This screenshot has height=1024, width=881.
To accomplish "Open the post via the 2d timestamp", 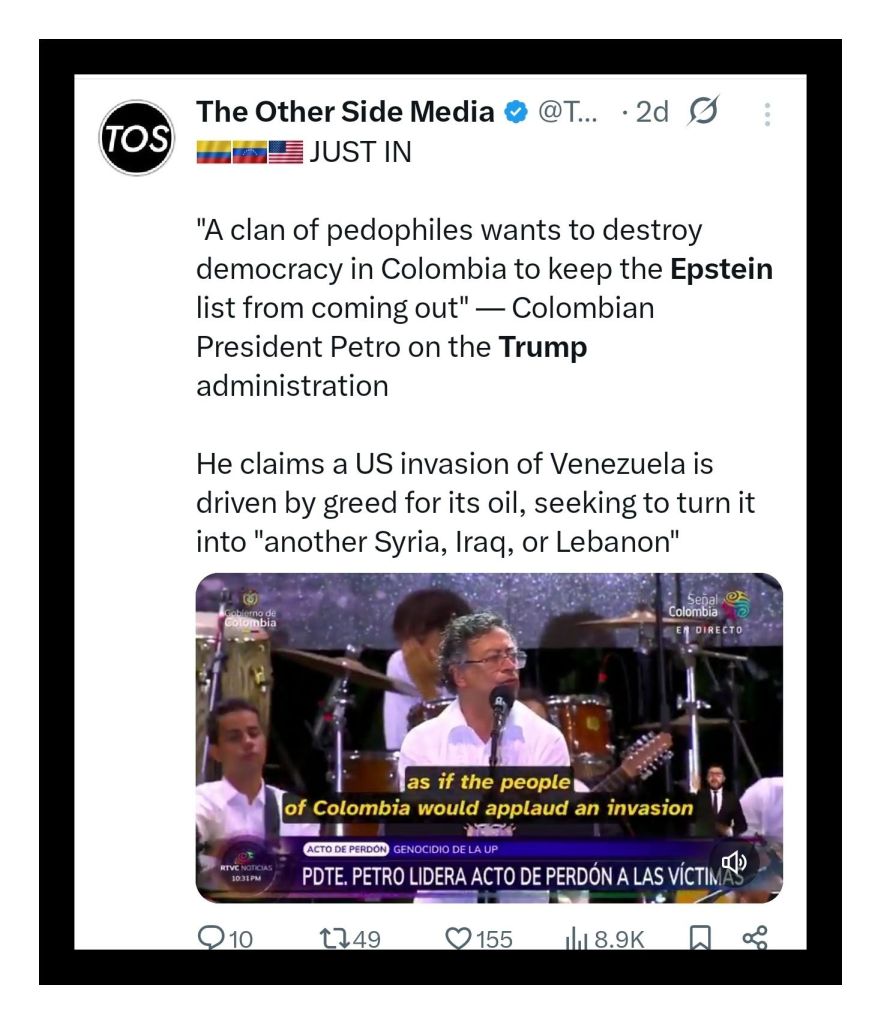I will pos(650,112).
